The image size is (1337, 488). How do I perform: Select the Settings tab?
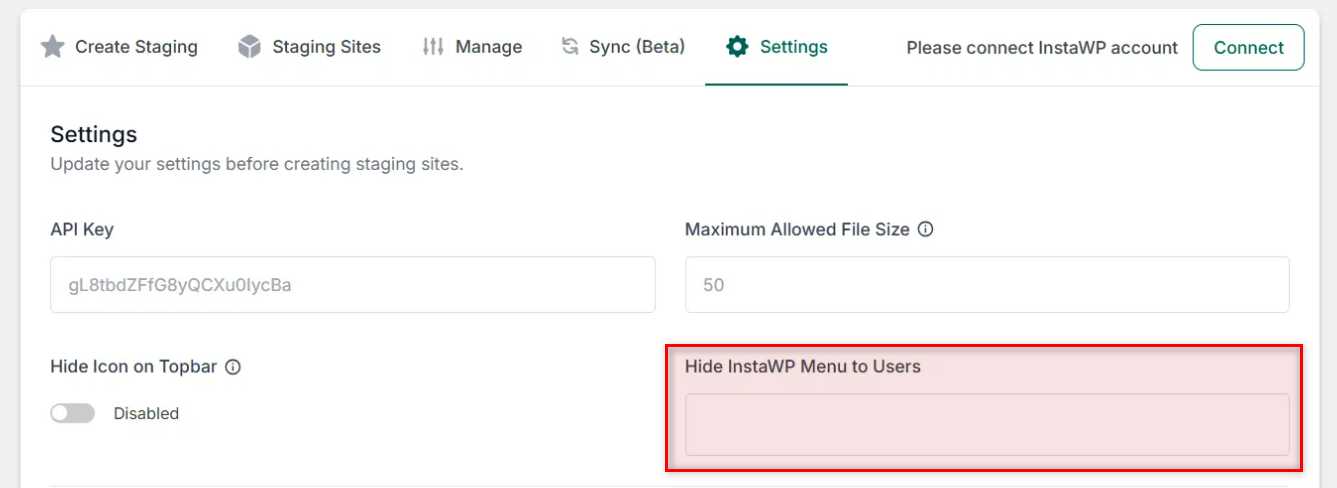(x=777, y=46)
